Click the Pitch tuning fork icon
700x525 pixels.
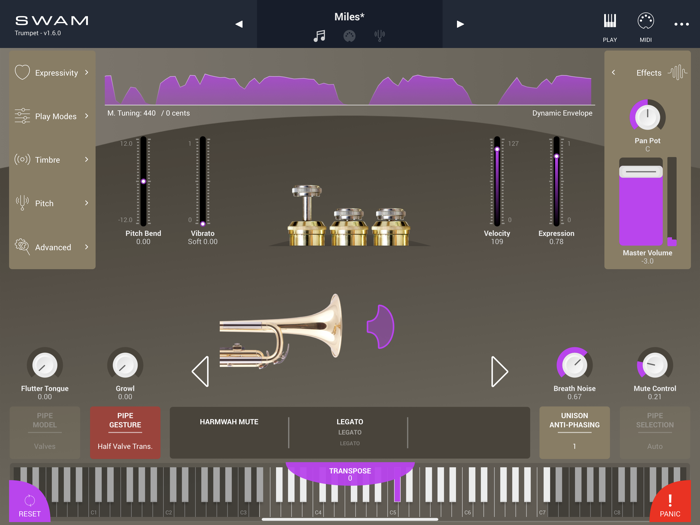point(22,203)
